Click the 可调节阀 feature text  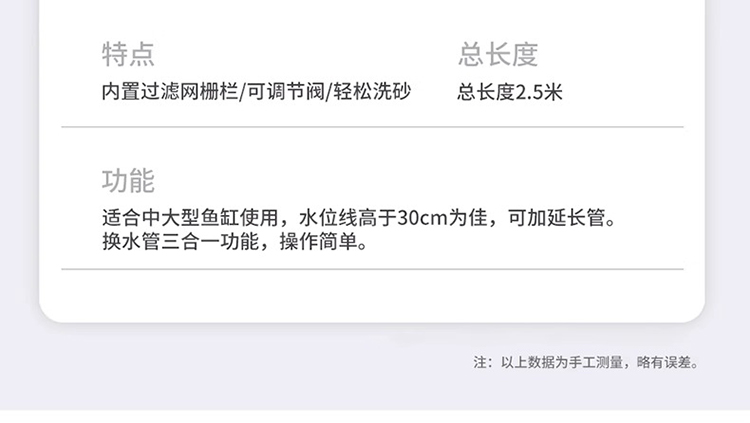point(286,91)
